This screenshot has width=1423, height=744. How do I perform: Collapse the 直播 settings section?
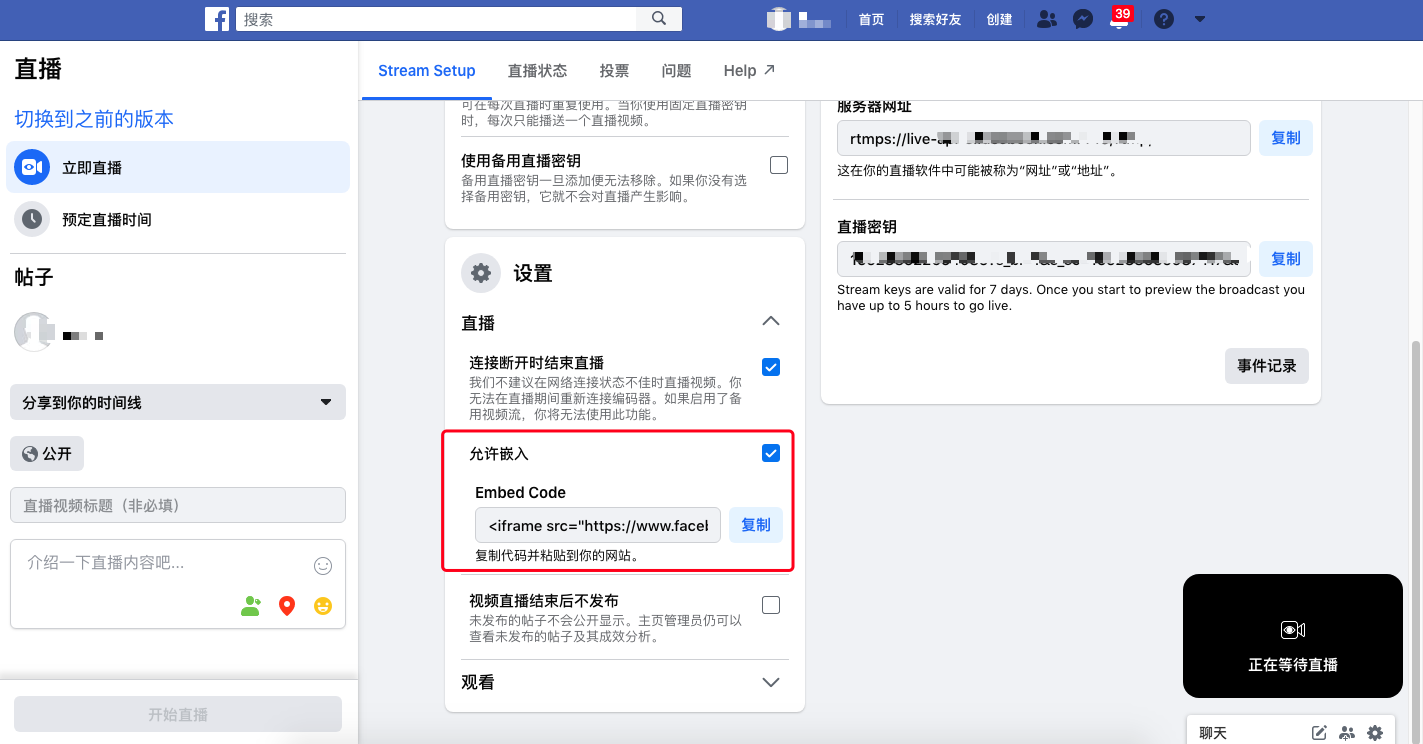coord(770,321)
